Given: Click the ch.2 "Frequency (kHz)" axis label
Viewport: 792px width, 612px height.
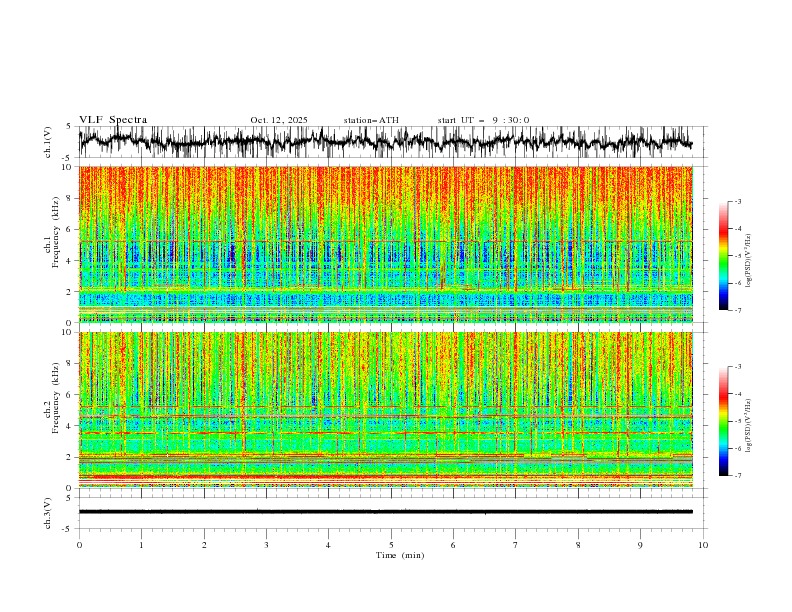Looking at the screenshot, I should [56, 397].
